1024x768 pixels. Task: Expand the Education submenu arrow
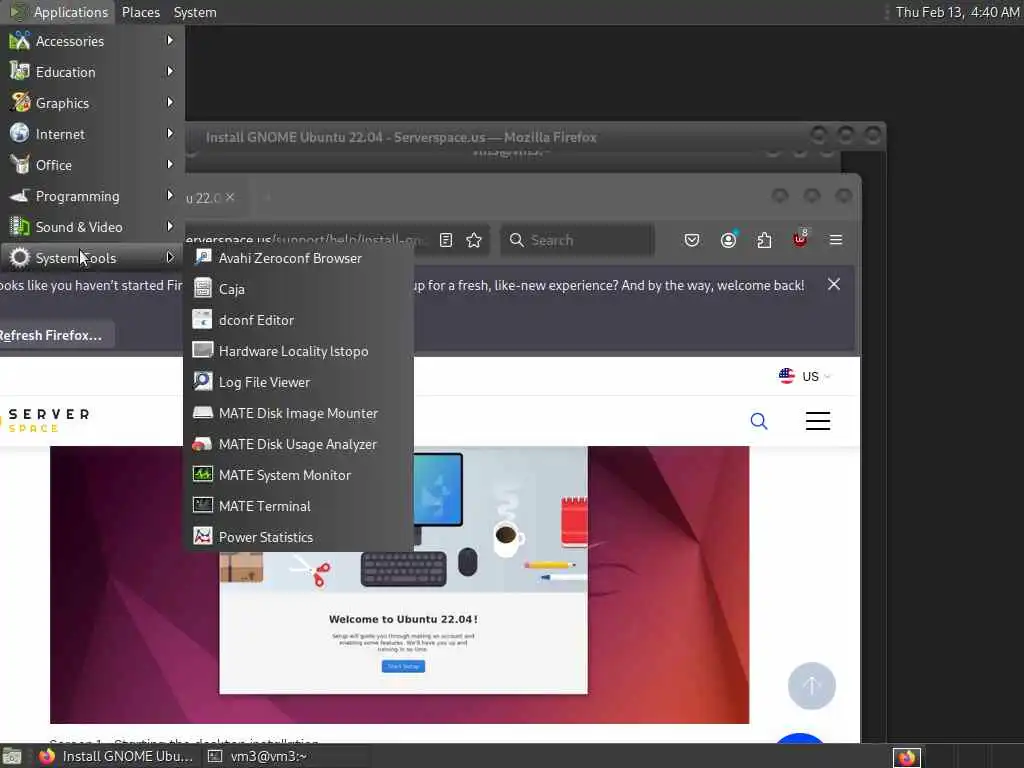[170, 71]
